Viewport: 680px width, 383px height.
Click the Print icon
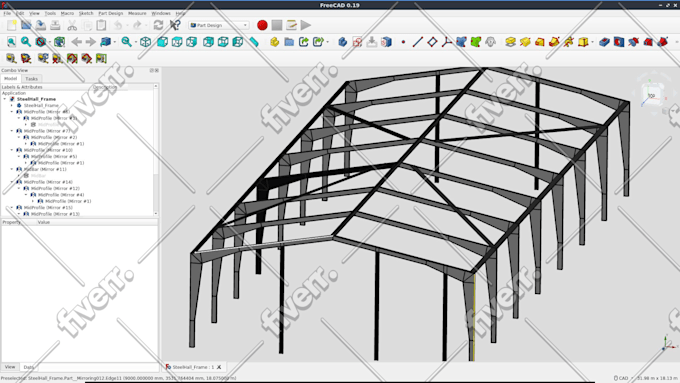55,25
